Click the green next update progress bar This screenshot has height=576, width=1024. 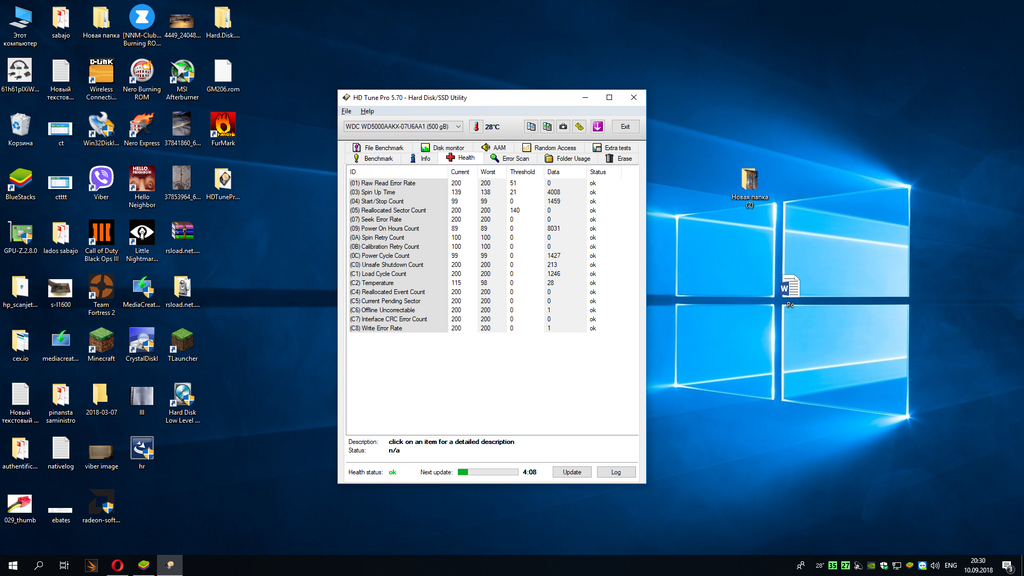coord(487,472)
